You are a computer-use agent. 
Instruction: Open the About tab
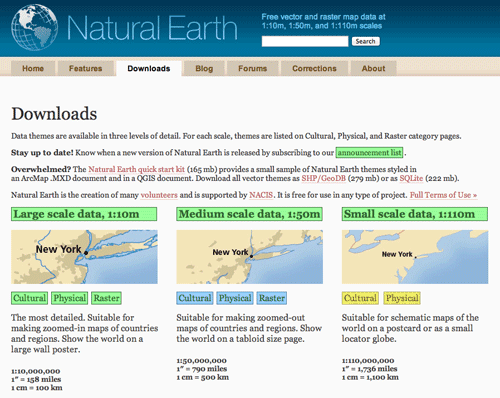373,68
